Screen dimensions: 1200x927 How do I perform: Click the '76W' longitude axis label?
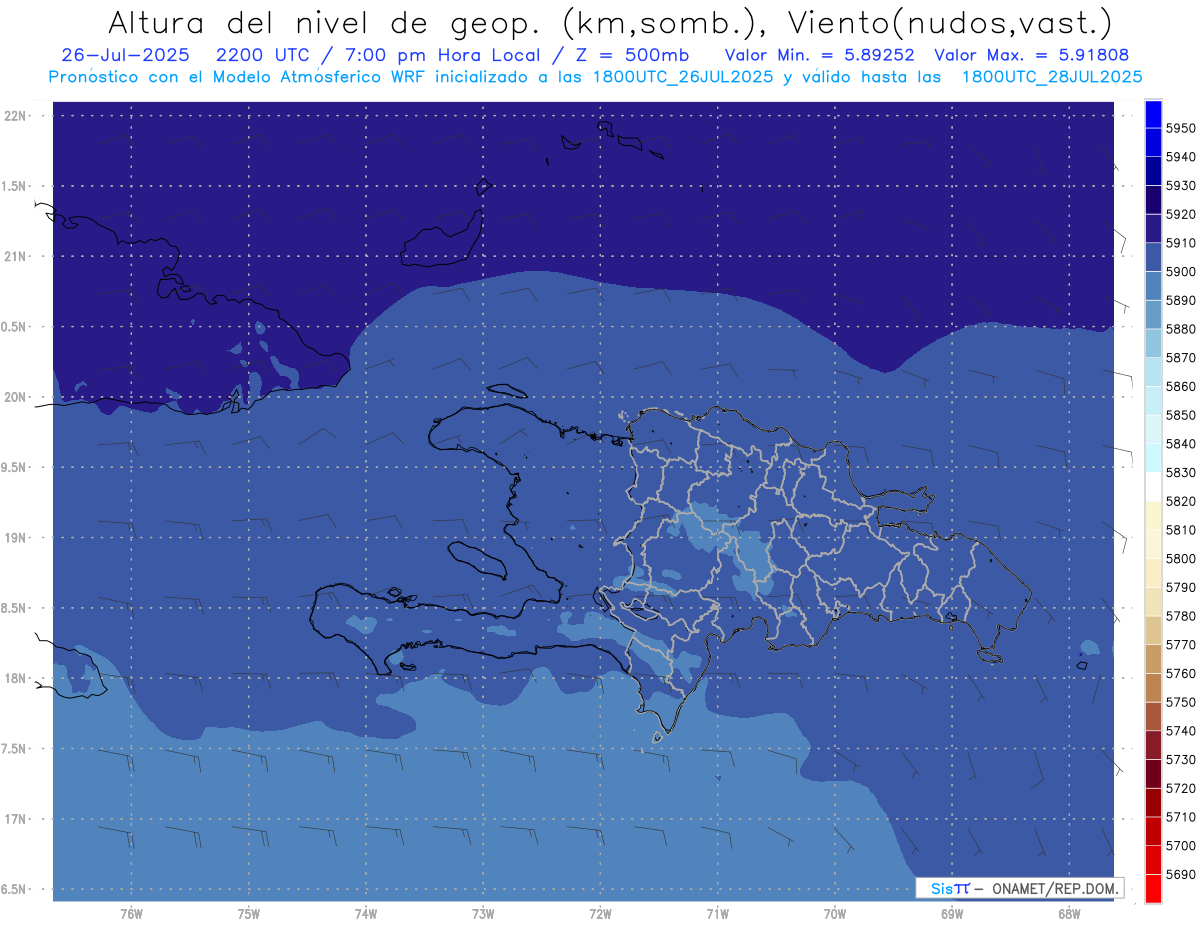pyautogui.click(x=131, y=914)
